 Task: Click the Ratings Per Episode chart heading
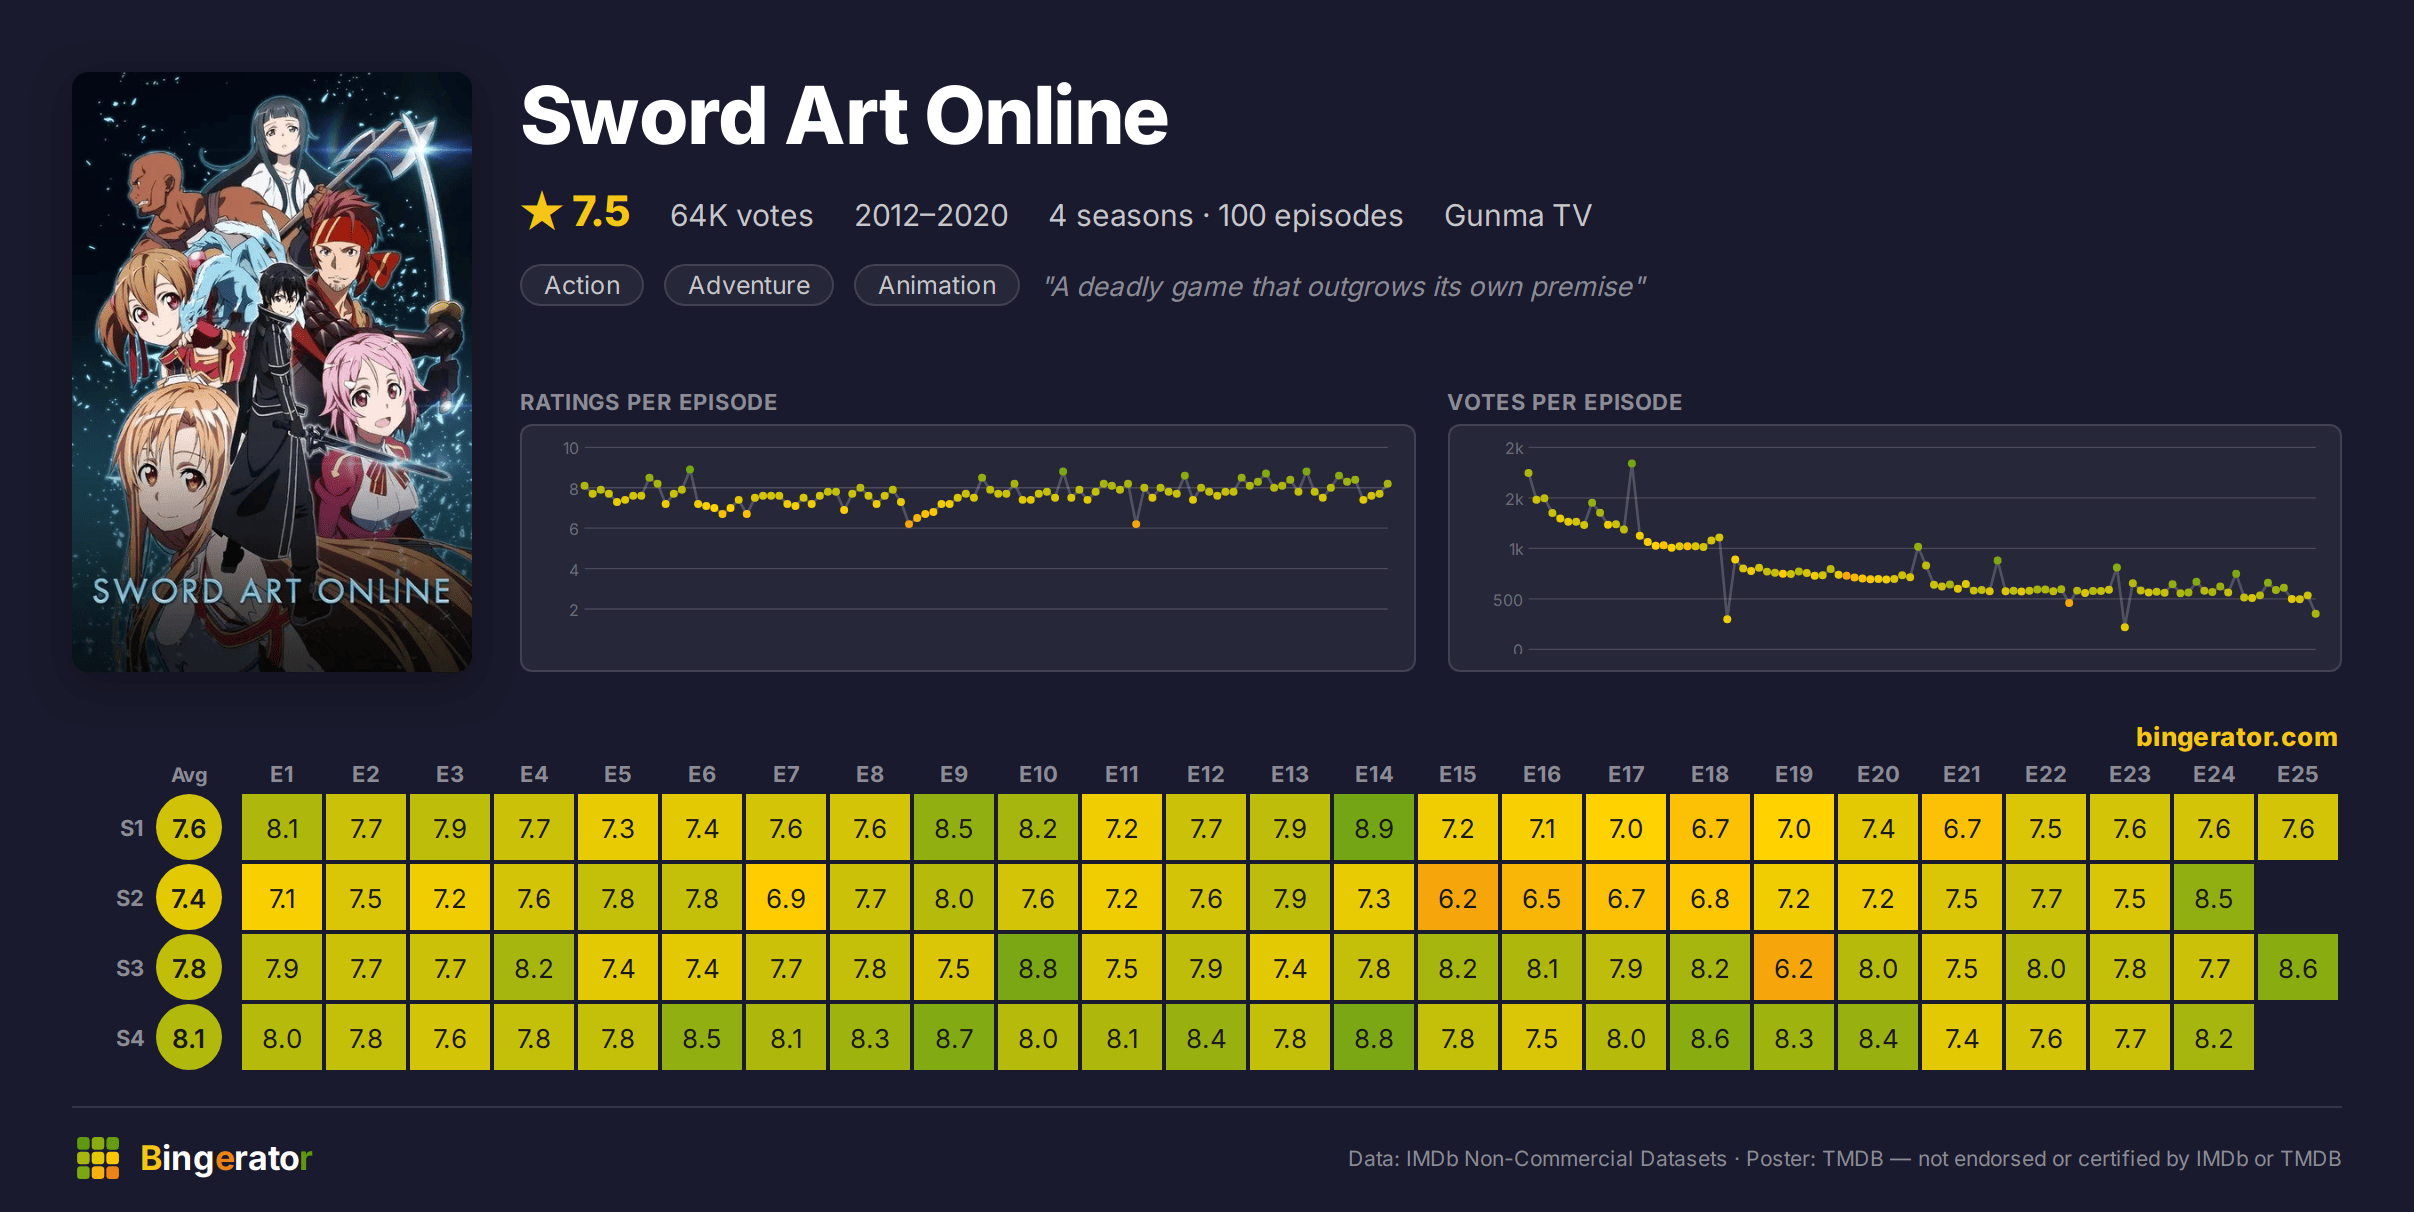pyautogui.click(x=649, y=402)
